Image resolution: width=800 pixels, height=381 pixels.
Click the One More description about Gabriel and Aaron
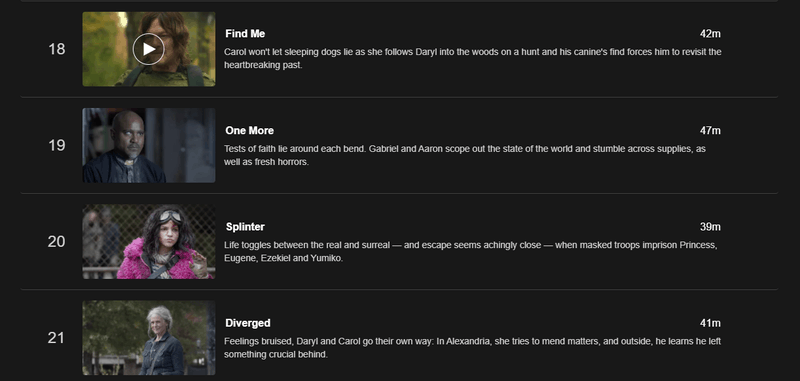click(465, 156)
